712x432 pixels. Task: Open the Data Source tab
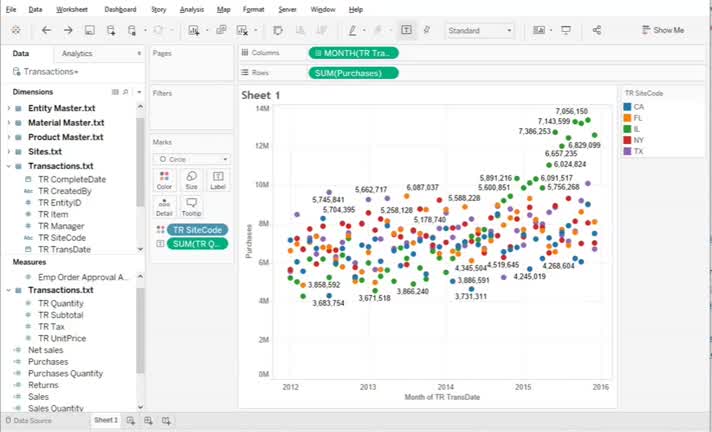(x=28, y=421)
